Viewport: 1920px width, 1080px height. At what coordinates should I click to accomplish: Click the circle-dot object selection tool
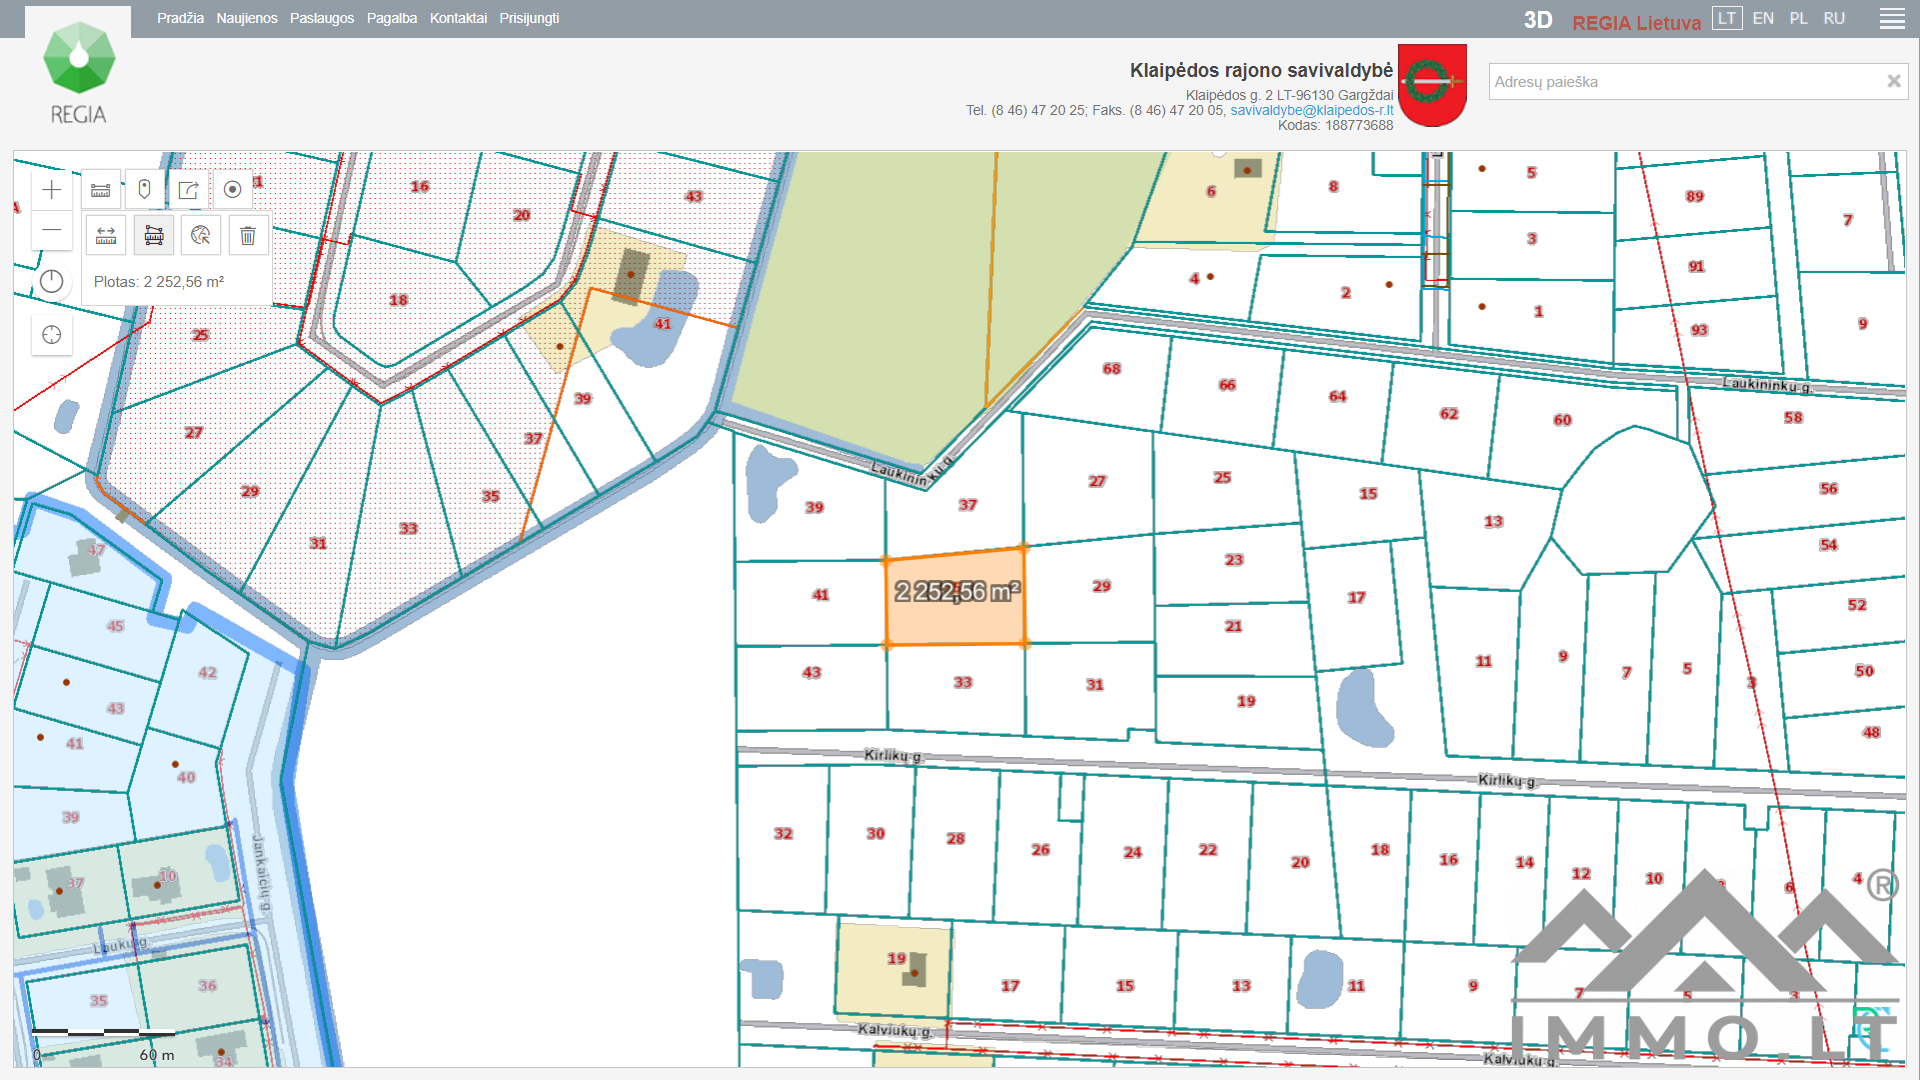(232, 189)
